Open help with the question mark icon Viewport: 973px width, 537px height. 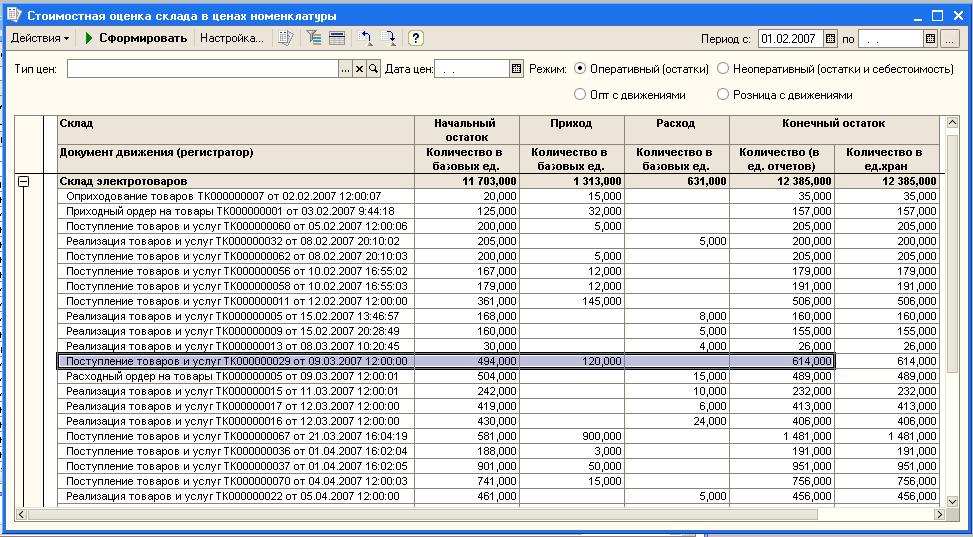[416, 38]
